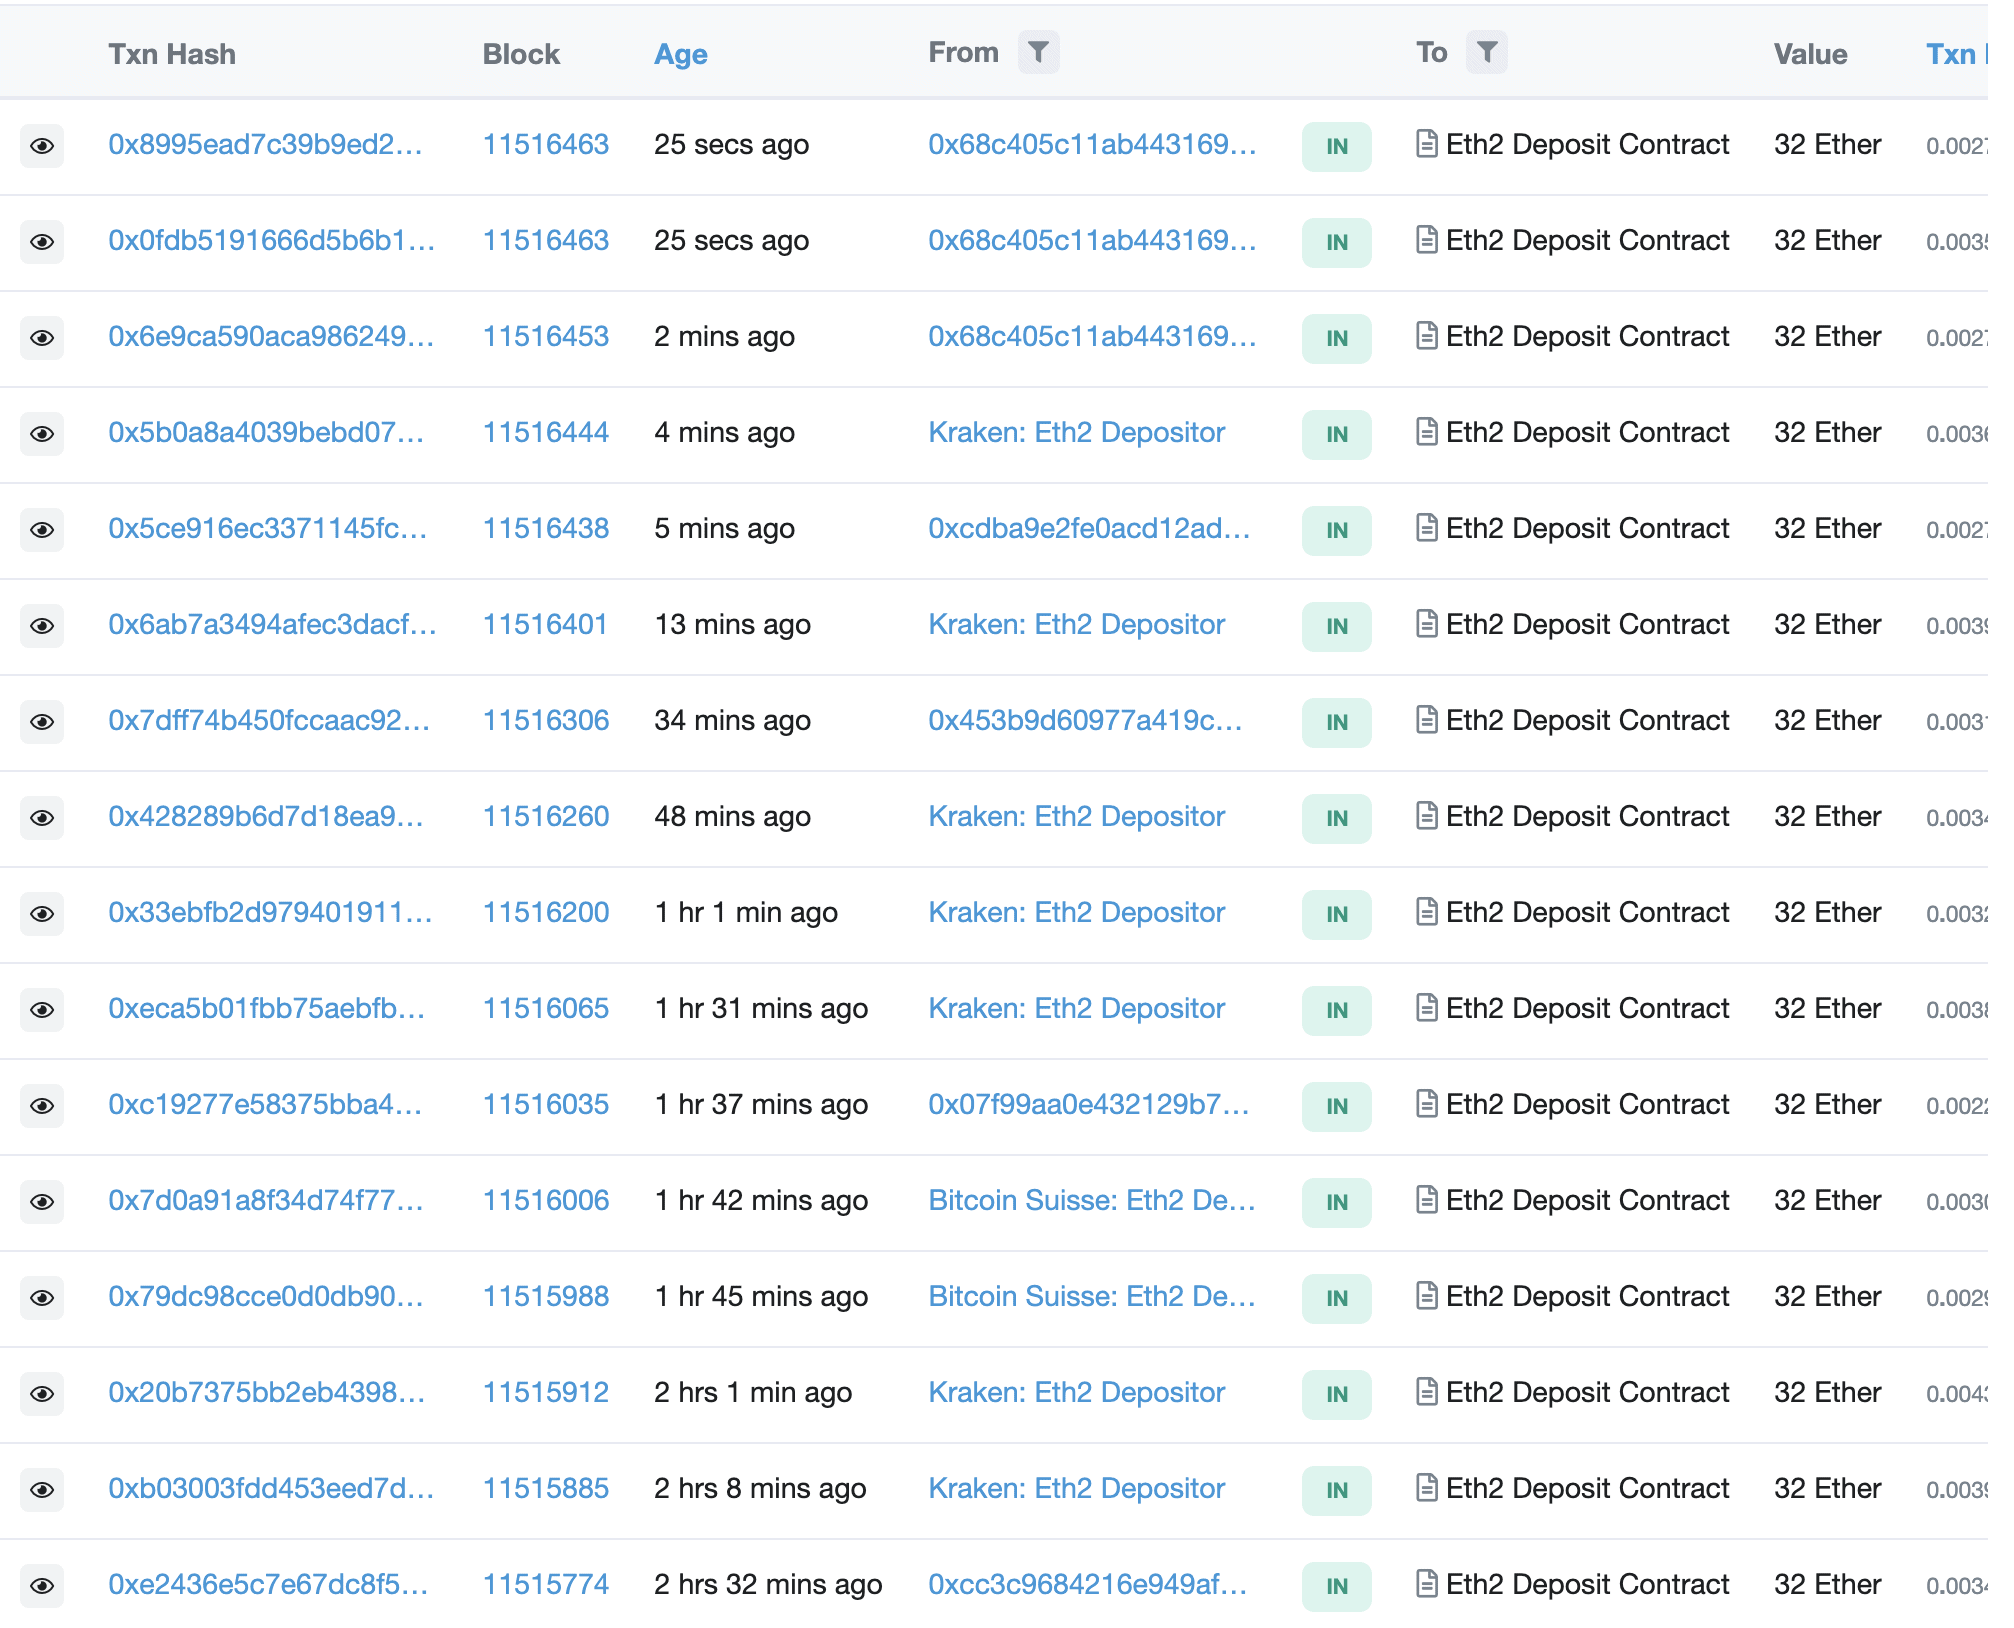The height and width of the screenshot is (1628, 2014).
Task: Open transaction hash 0x428289b6d7d18ea9
Action: (266, 817)
